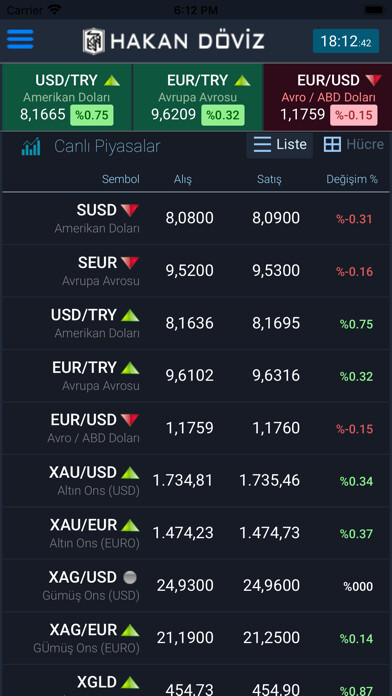This screenshot has height=696, width=392.
Task: Tap the green arrow beside XAG/EUR
Action: click(130, 630)
